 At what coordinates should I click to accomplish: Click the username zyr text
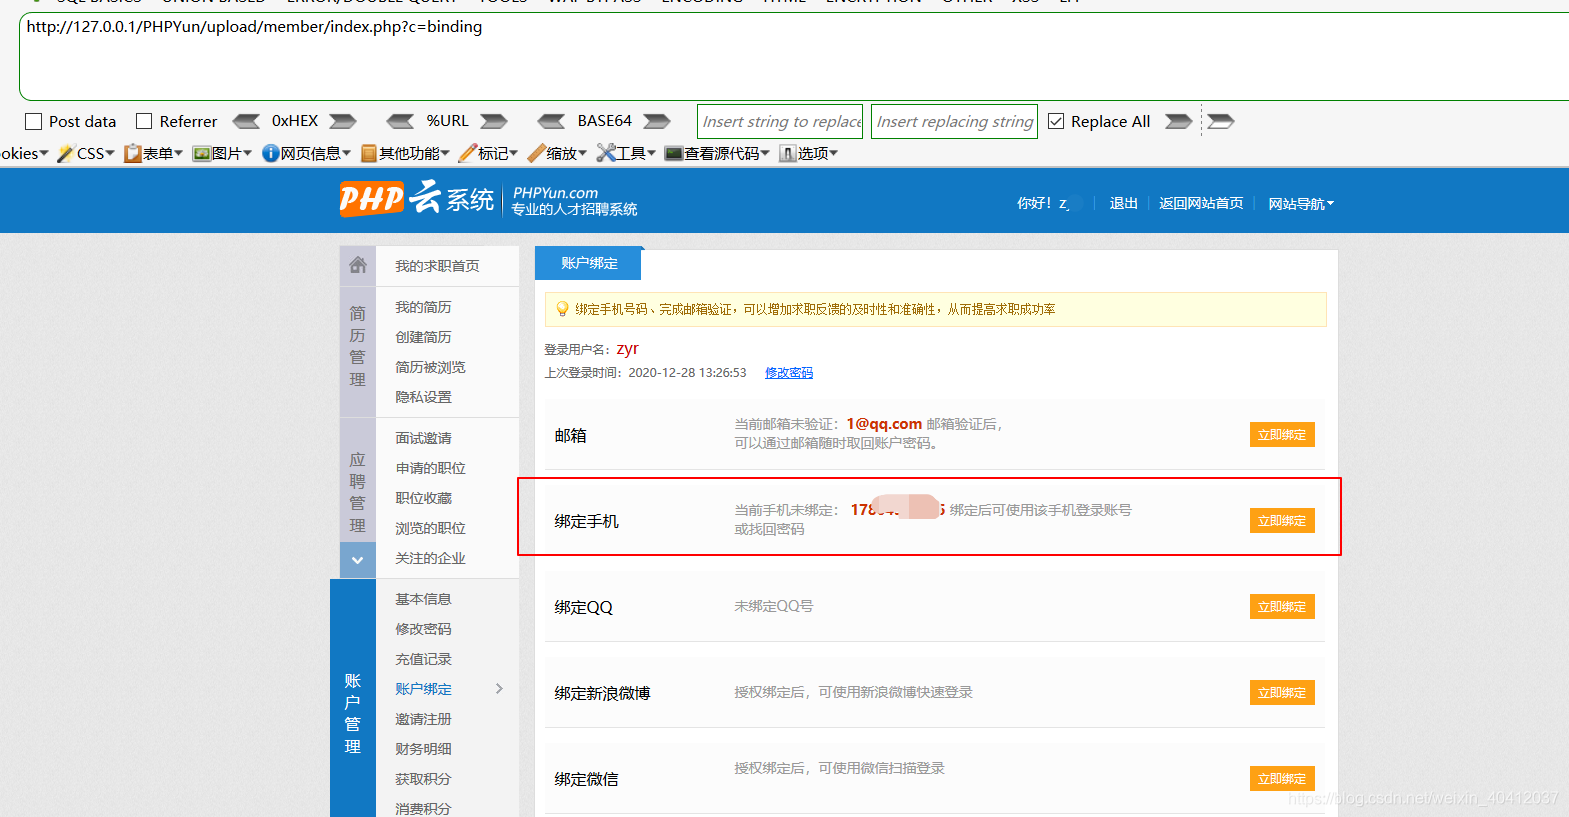click(627, 349)
